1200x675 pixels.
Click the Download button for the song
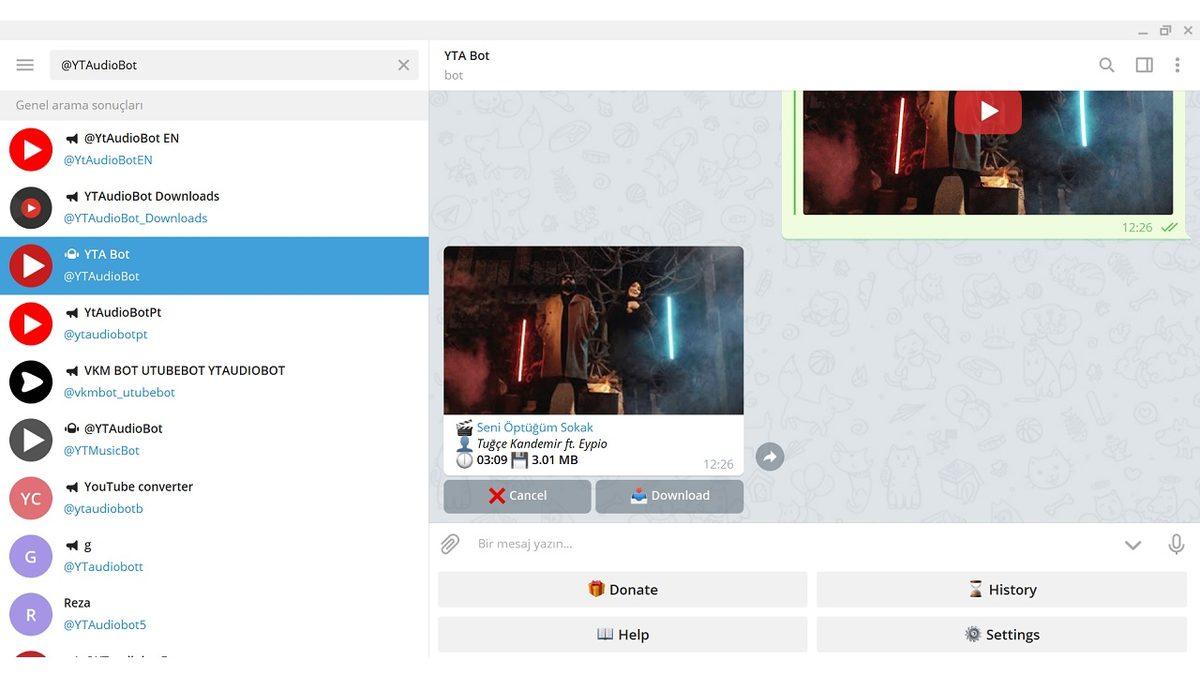[669, 495]
